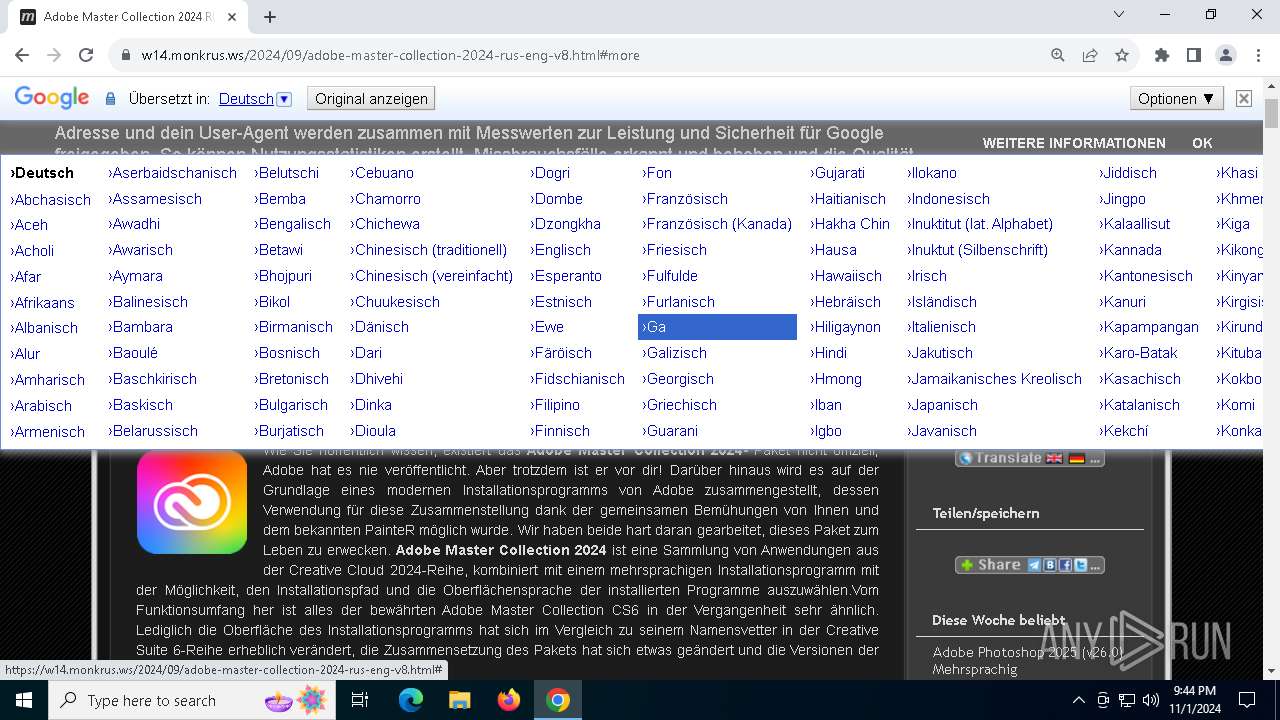
Task: Launch Microsoft Edge from taskbar
Action: click(411, 700)
